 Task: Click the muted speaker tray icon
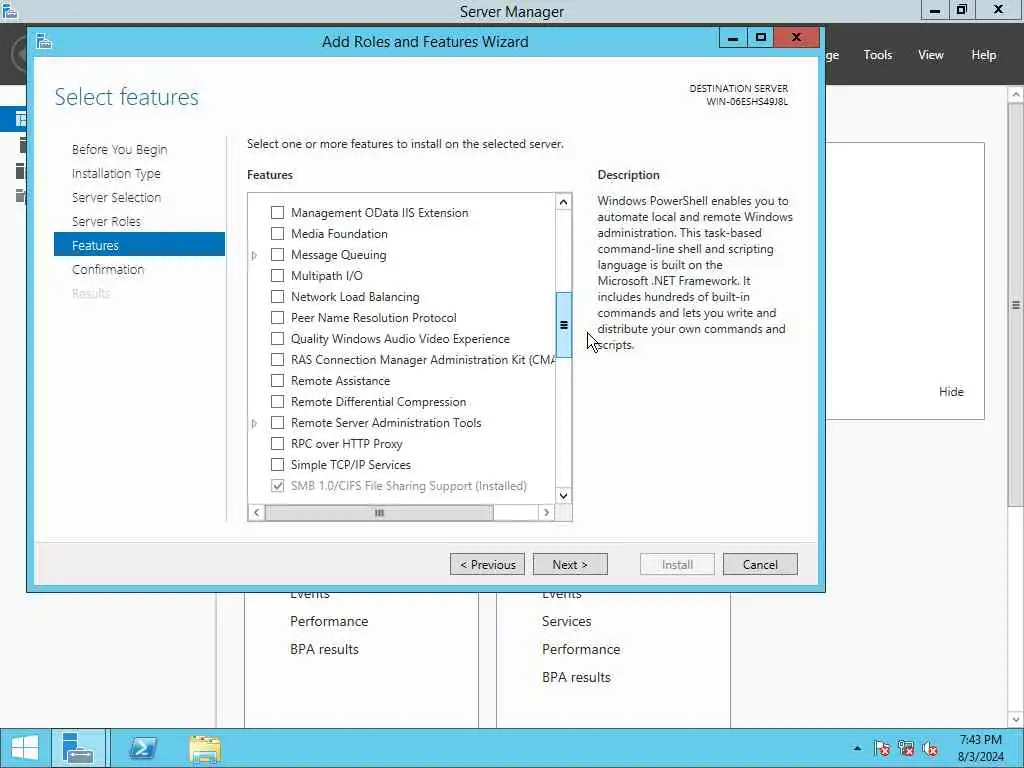(x=930, y=748)
